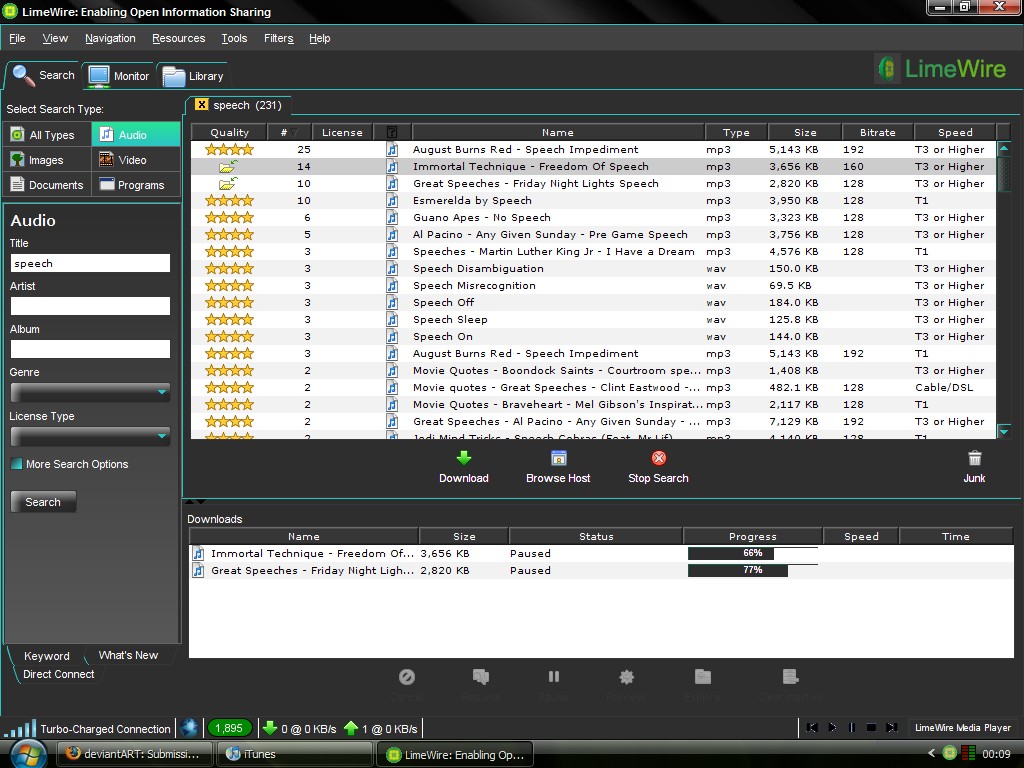Open the Resources menu
The image size is (1024, 768).
(178, 39)
